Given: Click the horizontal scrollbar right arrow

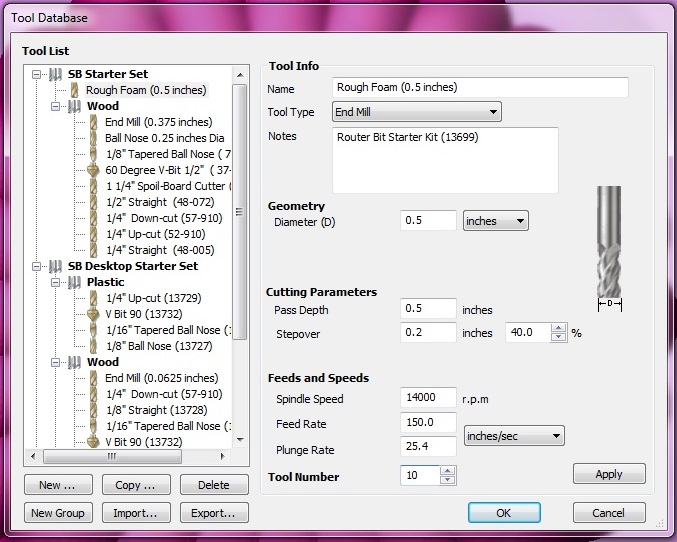Looking at the screenshot, I should point(223,456).
